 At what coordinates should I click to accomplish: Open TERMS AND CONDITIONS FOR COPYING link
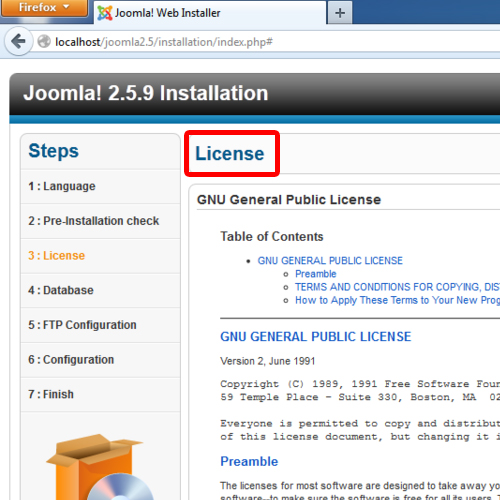[x=397, y=287]
